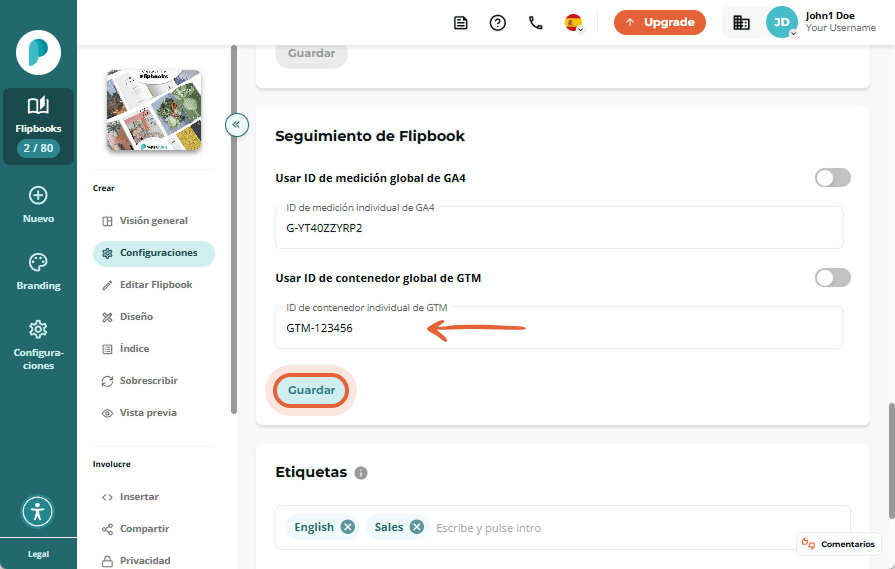Open the Comentarios feedback button

pyautogui.click(x=838, y=544)
